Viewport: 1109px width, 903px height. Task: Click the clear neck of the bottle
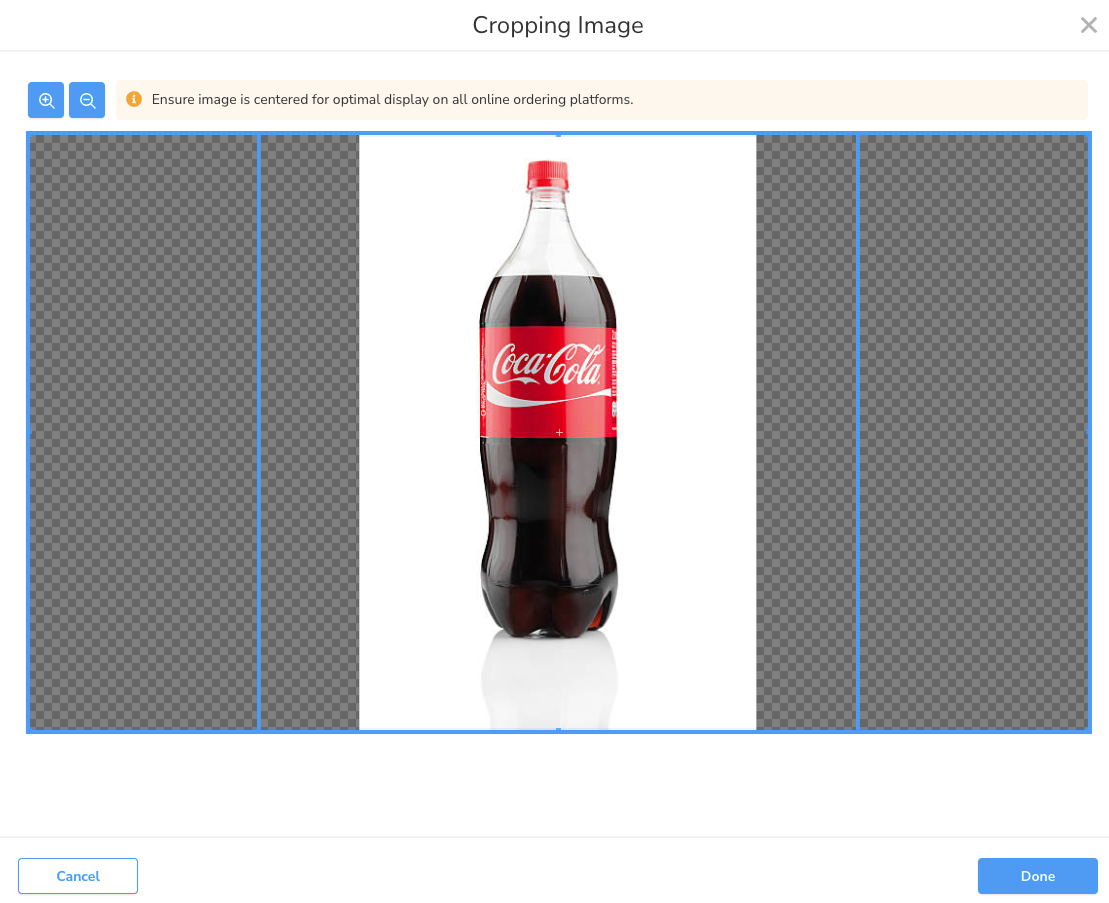tap(545, 230)
